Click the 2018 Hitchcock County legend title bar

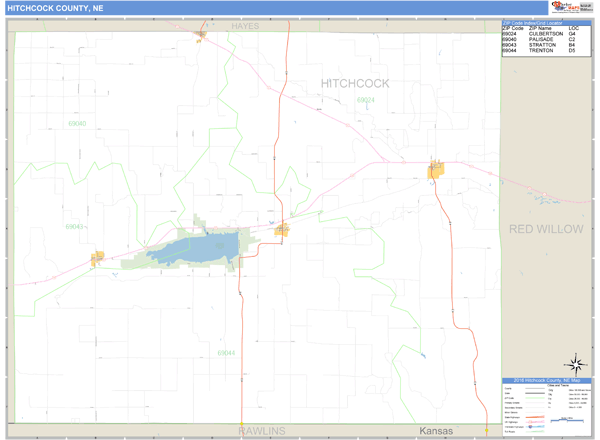548,381
